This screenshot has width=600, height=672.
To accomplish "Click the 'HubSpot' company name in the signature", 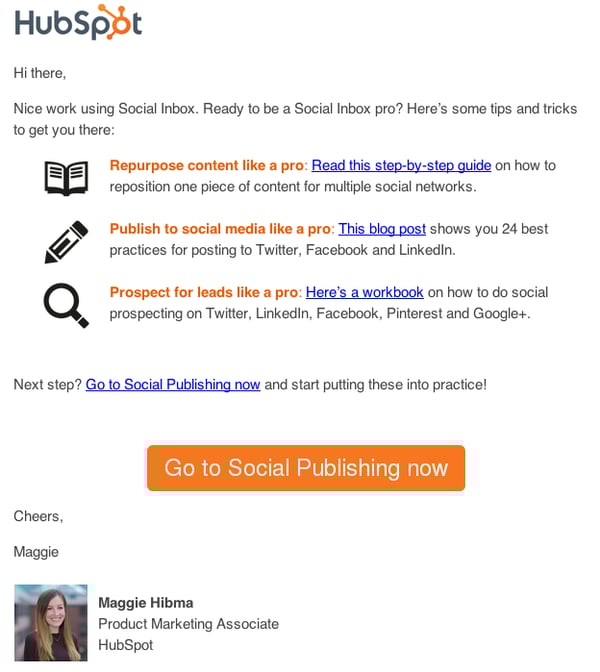I will (x=126, y=645).
